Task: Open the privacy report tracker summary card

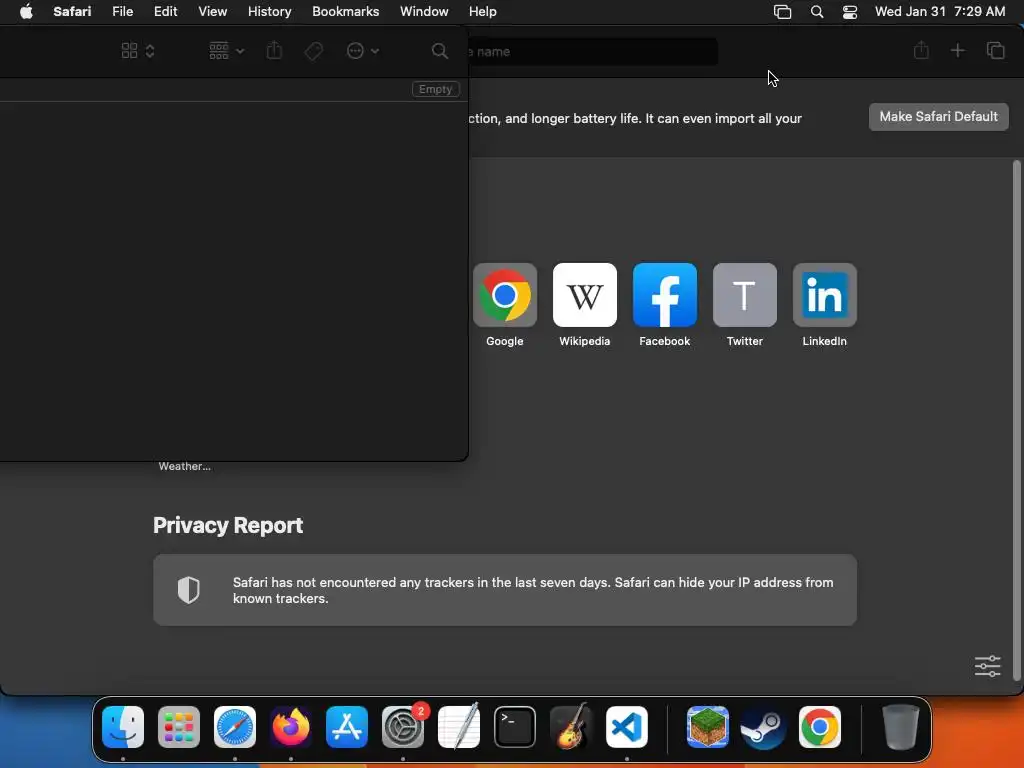Action: pyautogui.click(x=505, y=590)
